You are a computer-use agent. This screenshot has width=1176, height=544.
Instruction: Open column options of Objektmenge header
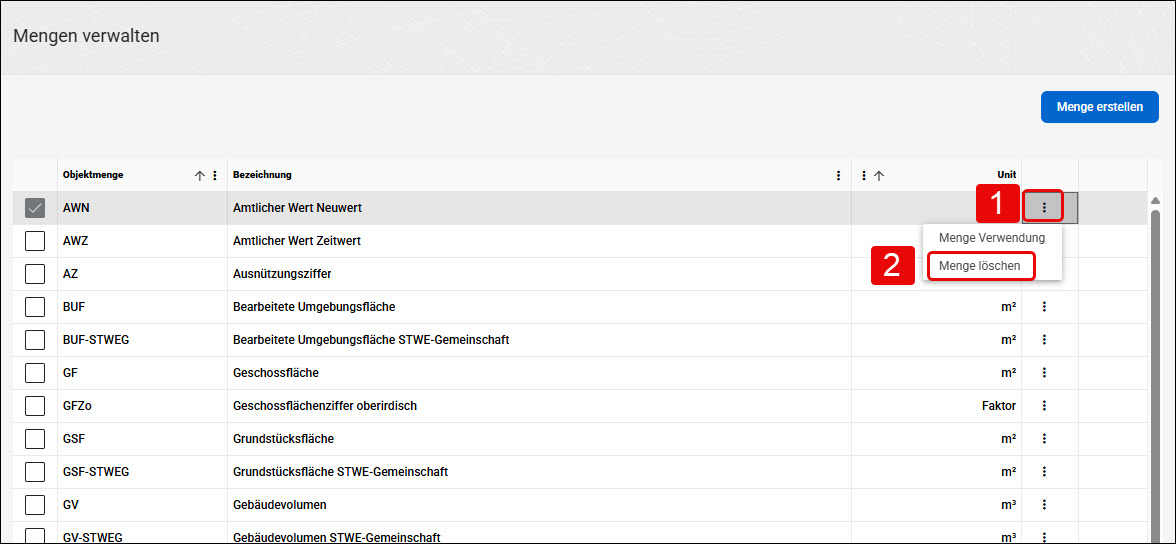(x=215, y=176)
